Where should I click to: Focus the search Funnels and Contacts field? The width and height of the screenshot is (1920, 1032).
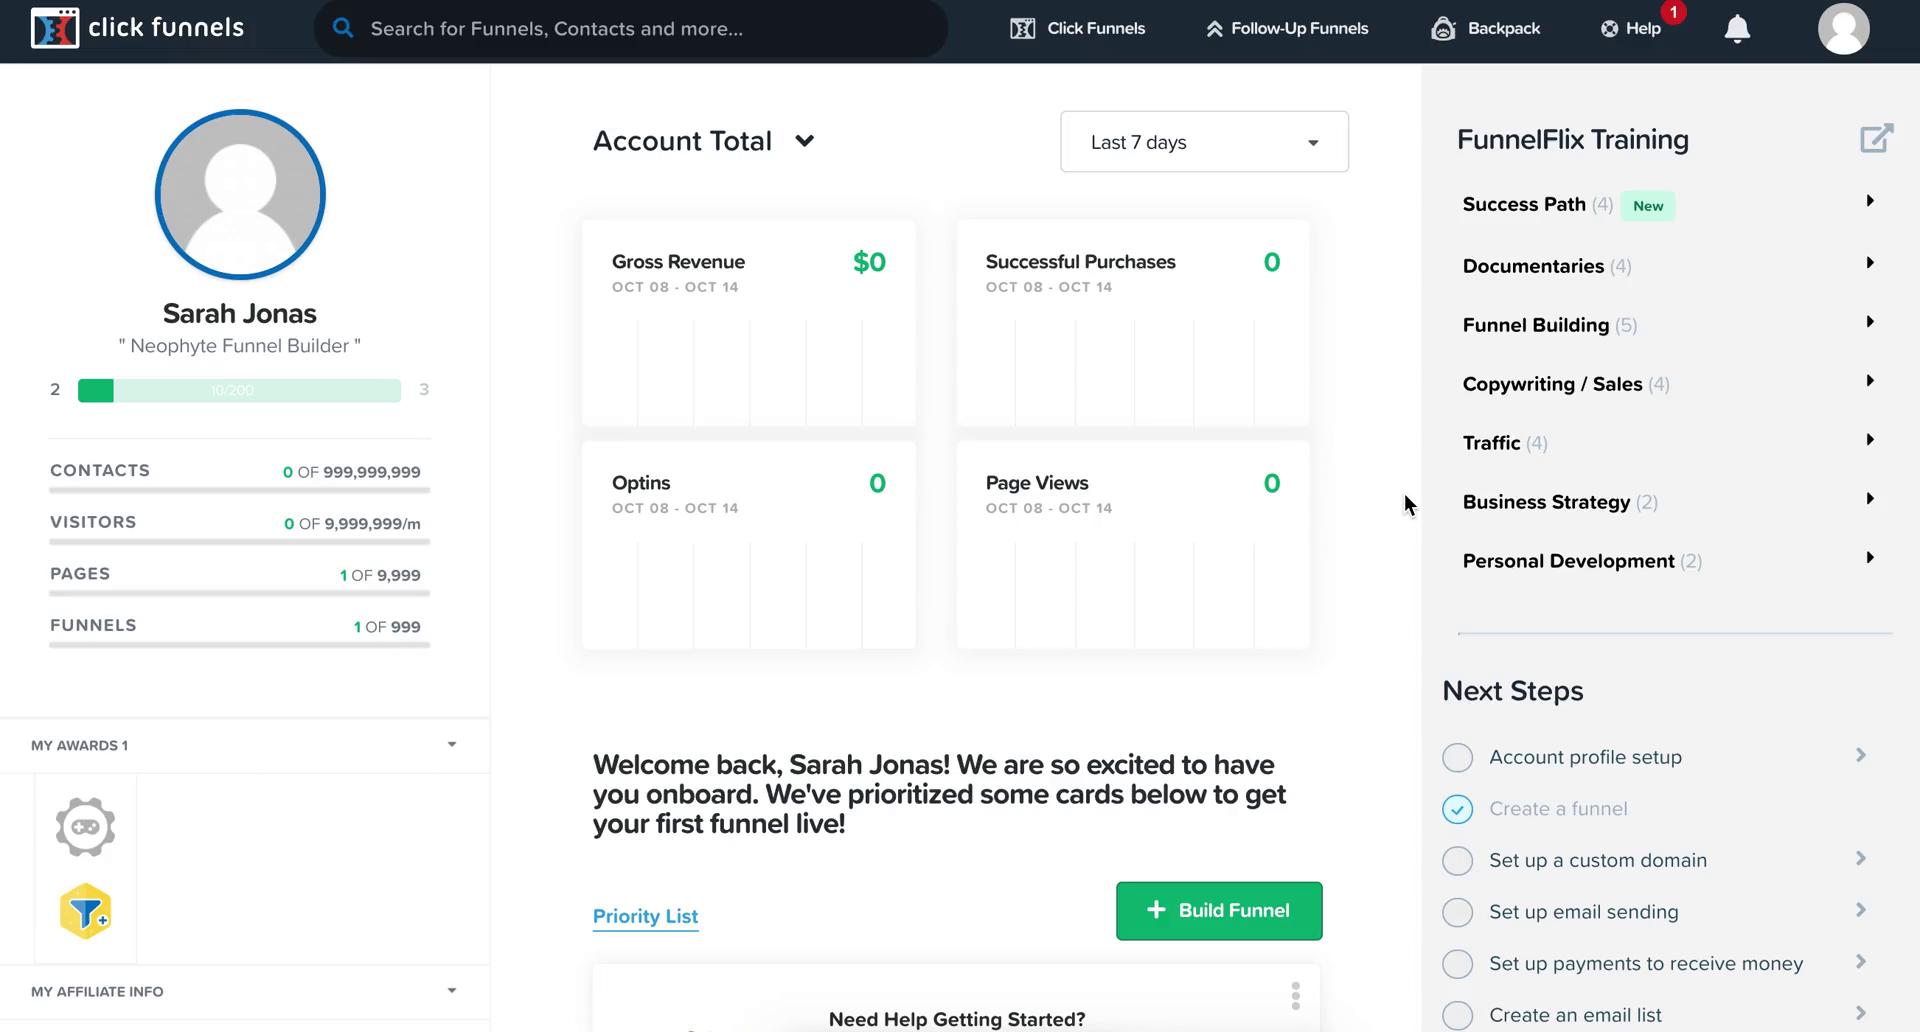coord(630,28)
